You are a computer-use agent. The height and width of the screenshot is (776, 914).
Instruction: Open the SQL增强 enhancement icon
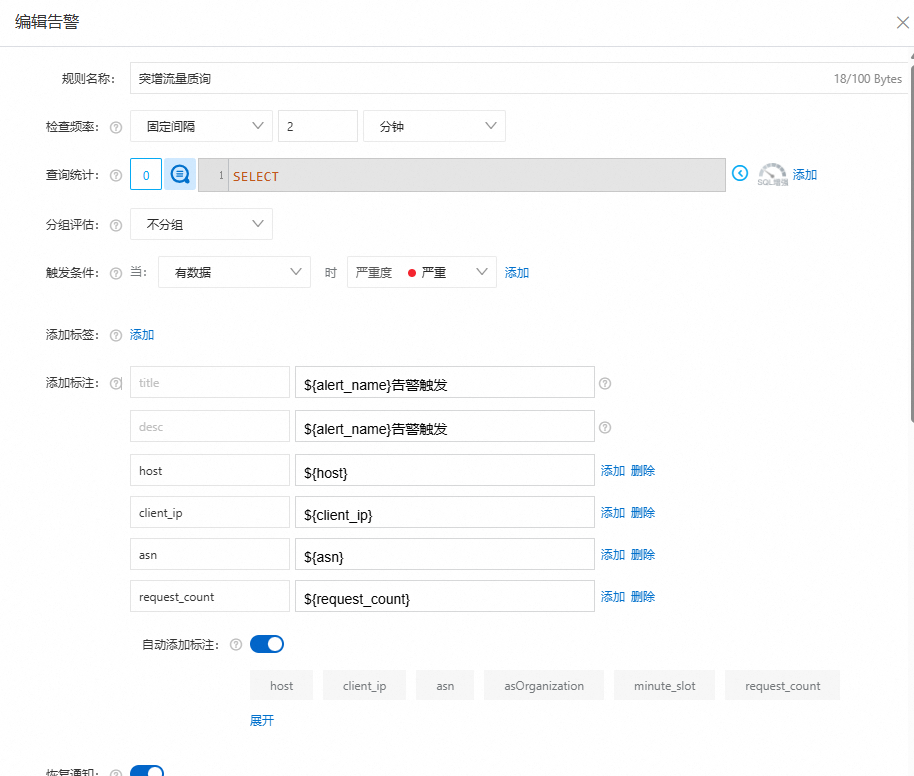click(x=770, y=173)
